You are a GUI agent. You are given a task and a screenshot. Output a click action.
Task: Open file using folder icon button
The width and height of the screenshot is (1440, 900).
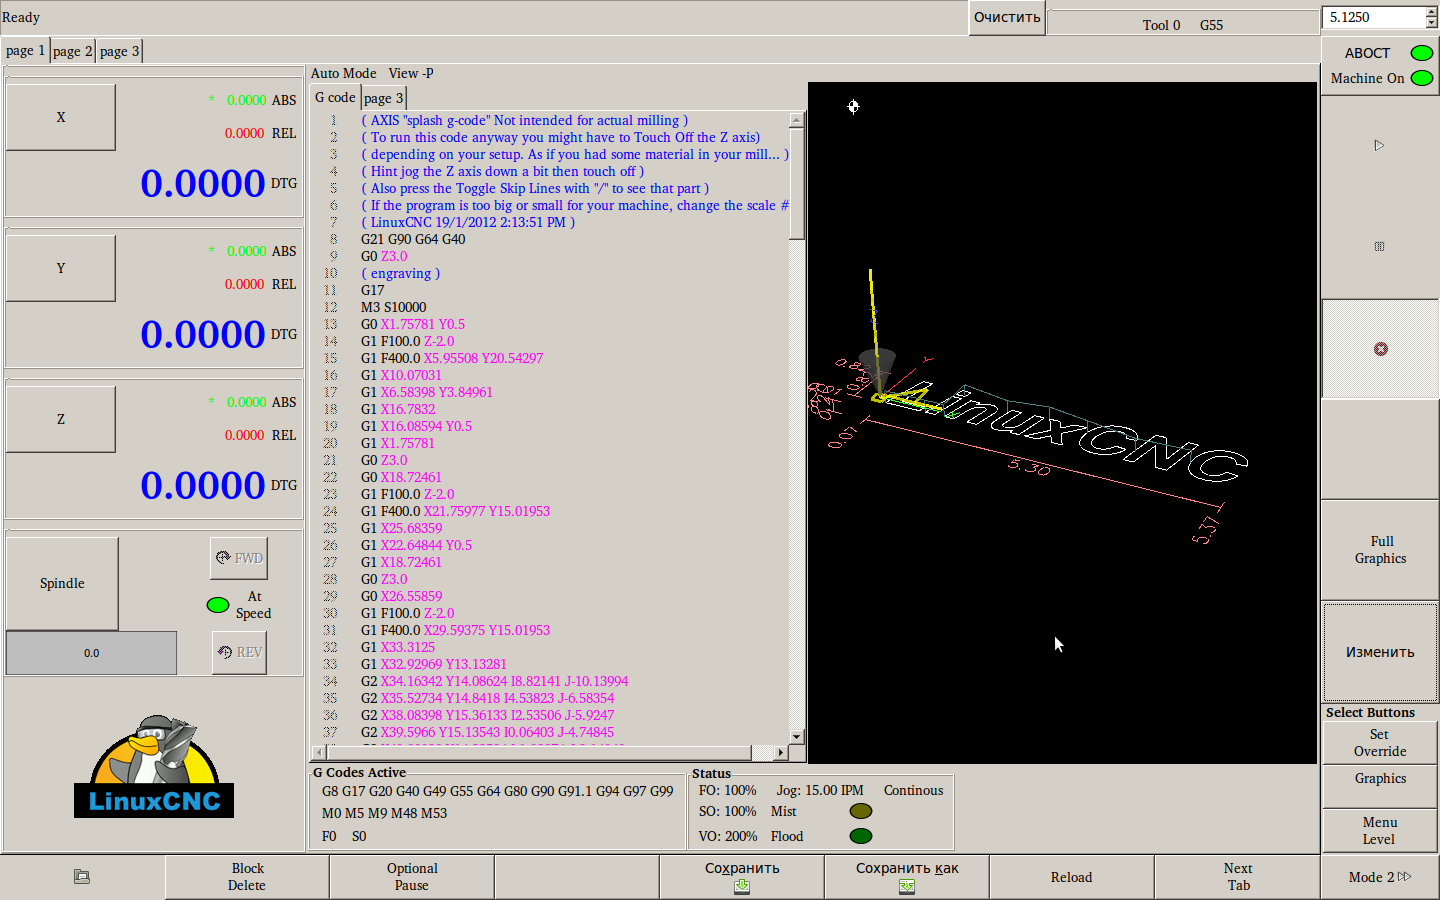(82, 877)
